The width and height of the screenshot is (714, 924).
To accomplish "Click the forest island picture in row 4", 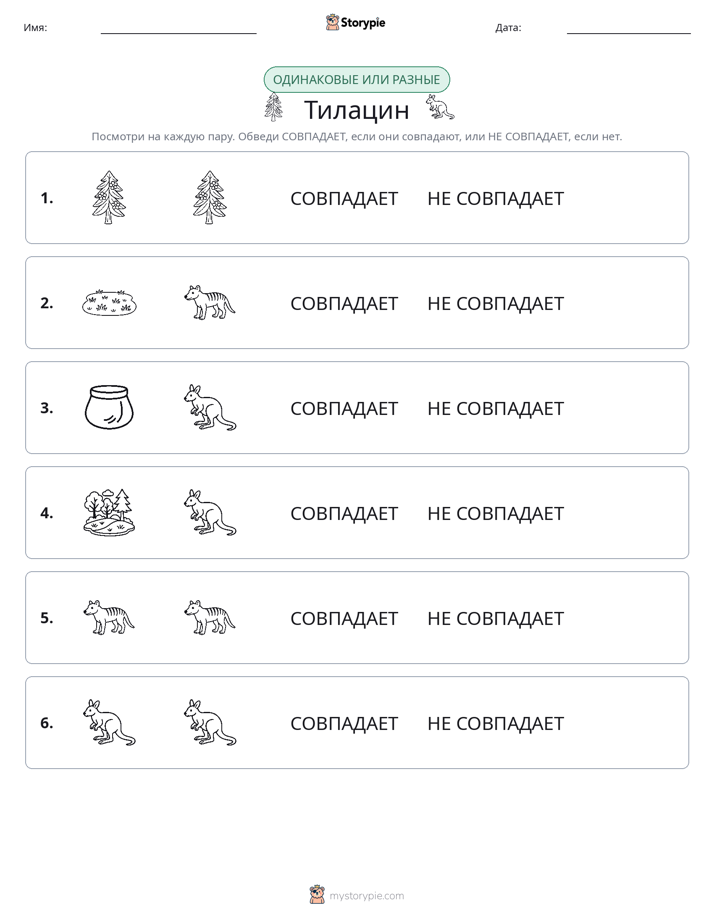I will tap(110, 512).
